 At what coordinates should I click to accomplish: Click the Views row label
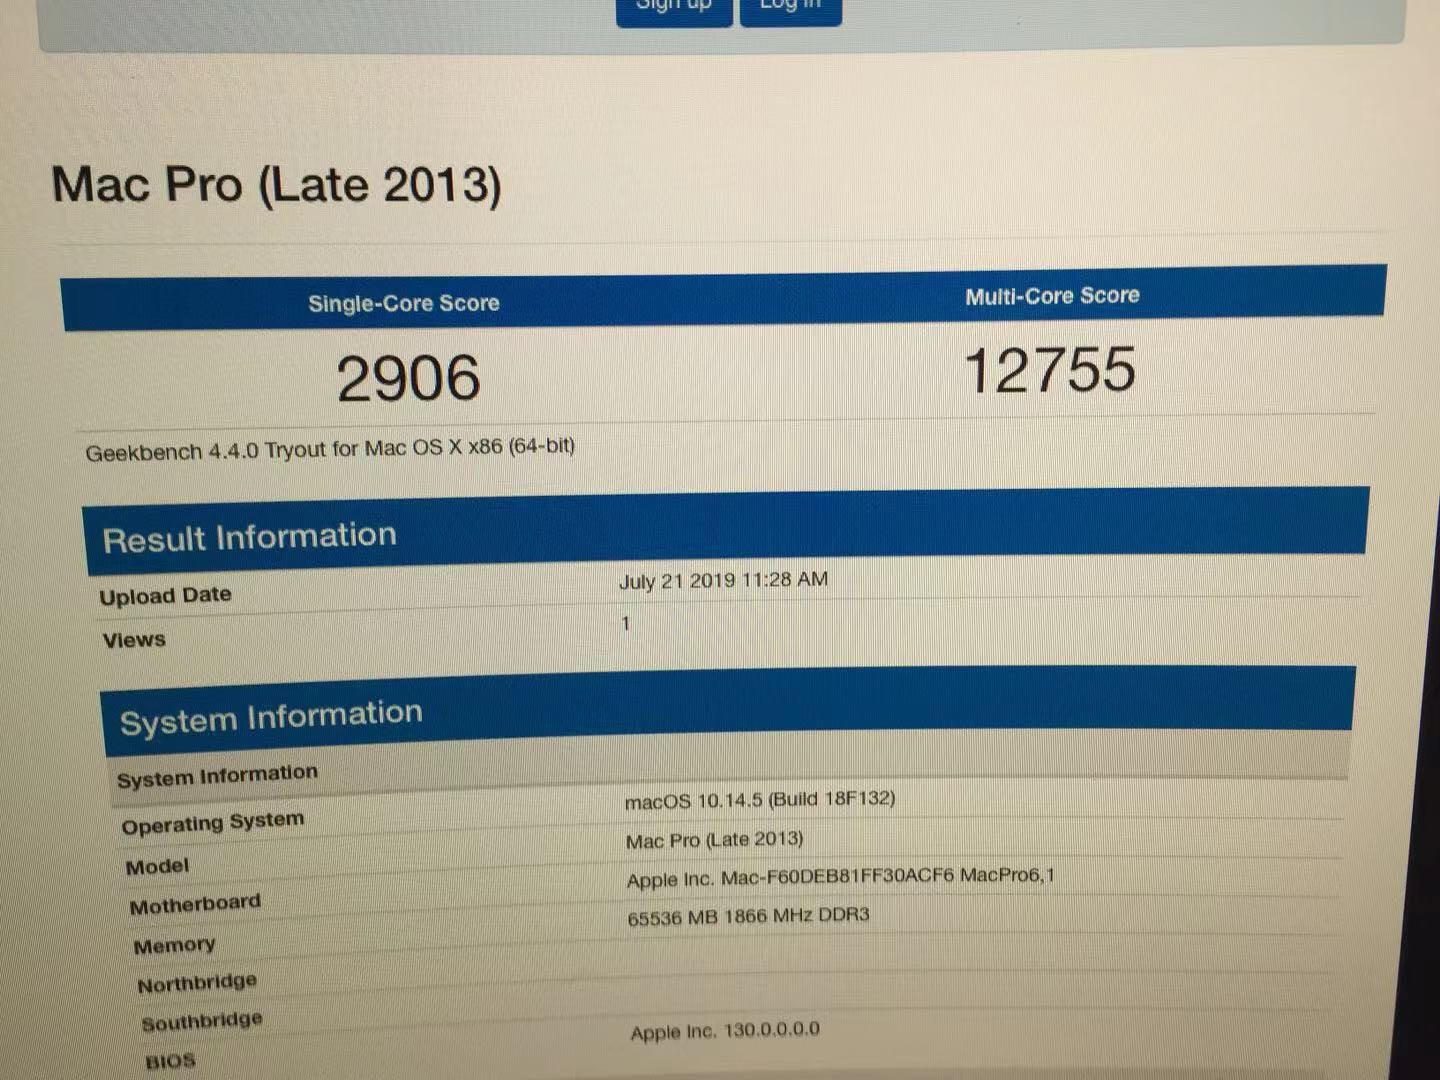coord(134,640)
